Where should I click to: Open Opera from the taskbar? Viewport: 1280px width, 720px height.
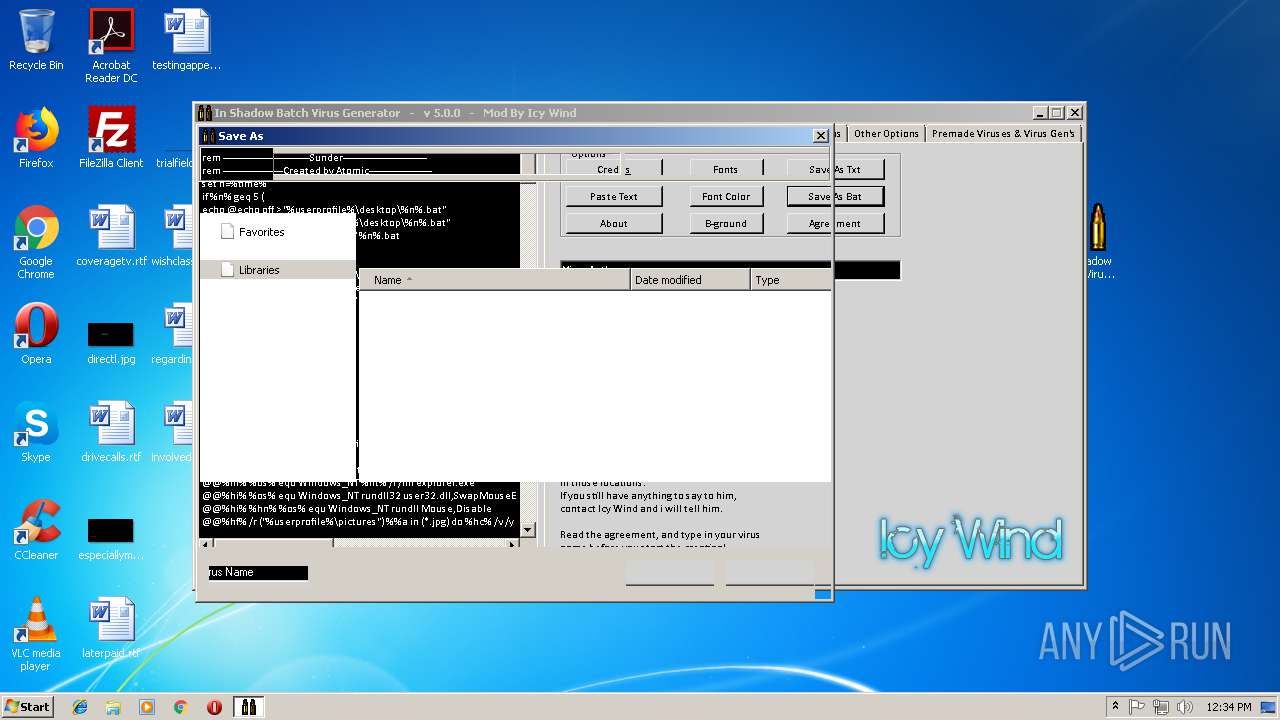point(214,707)
